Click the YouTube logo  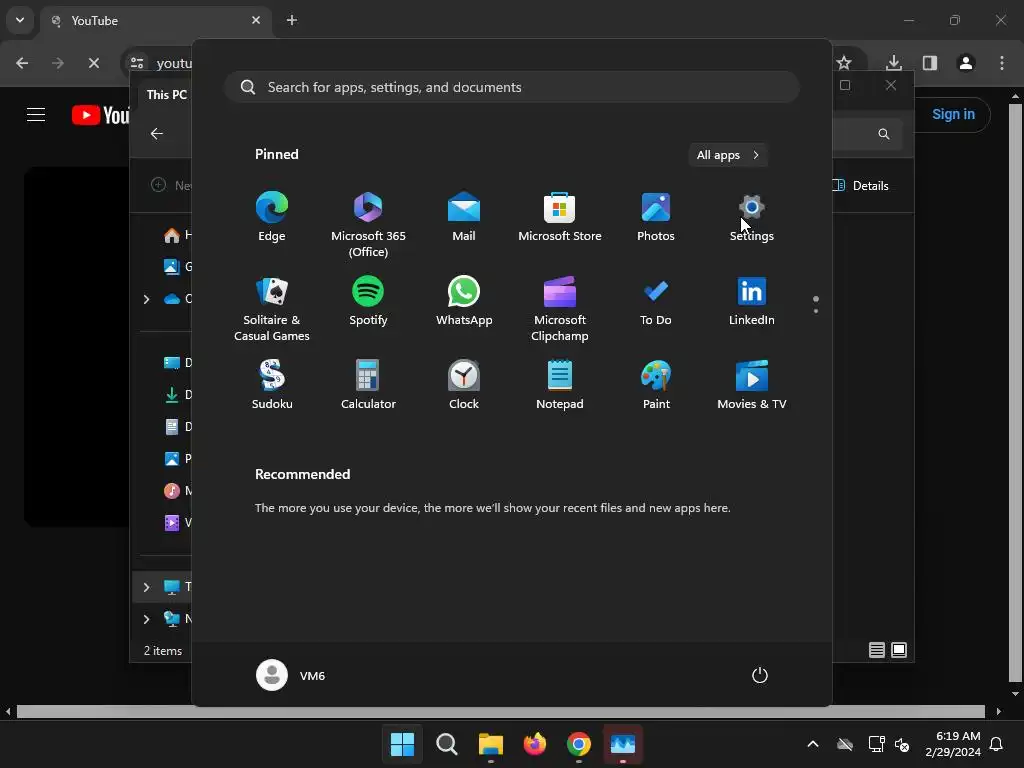coord(100,115)
